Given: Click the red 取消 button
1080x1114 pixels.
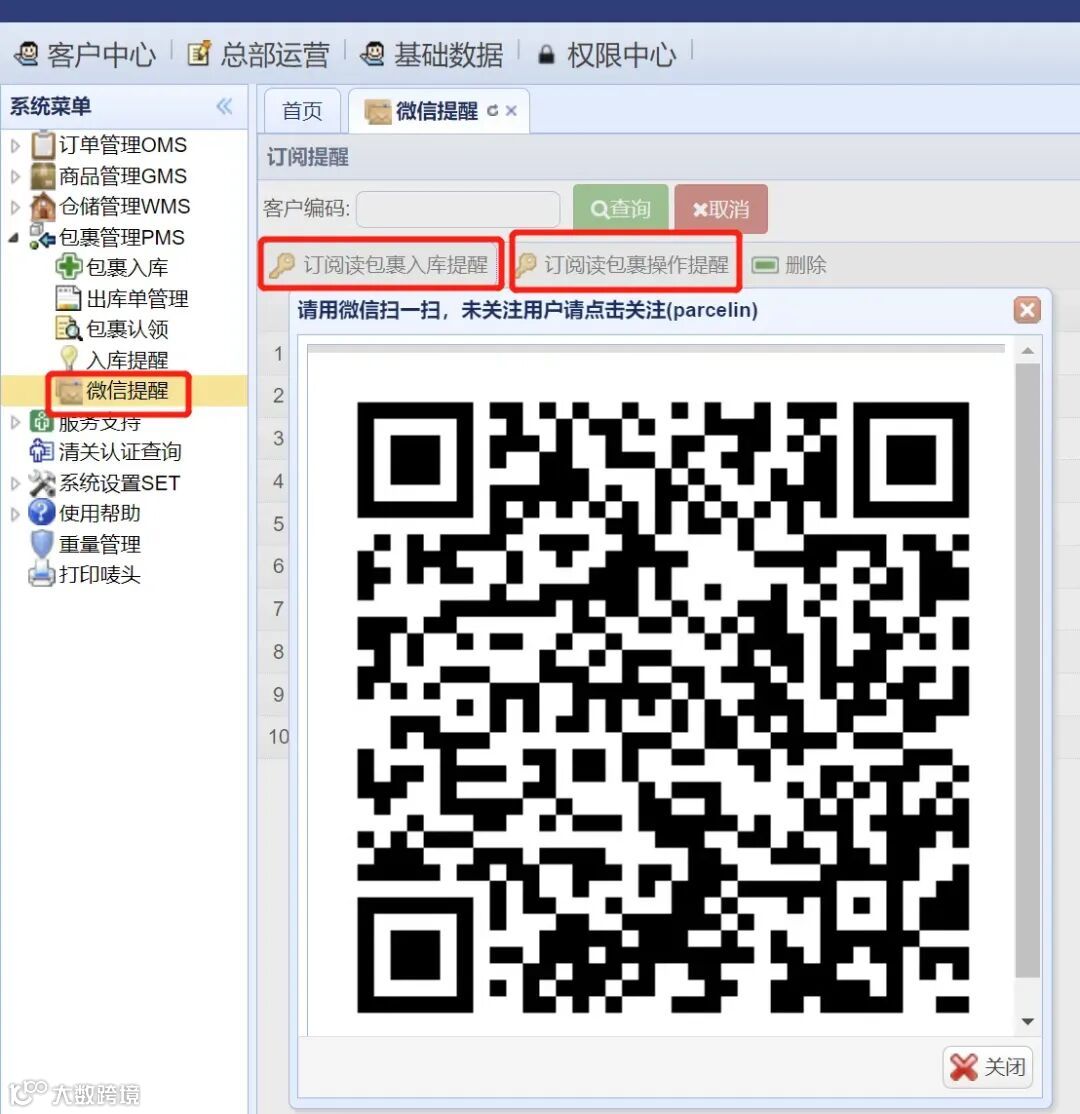Looking at the screenshot, I should (x=720, y=209).
